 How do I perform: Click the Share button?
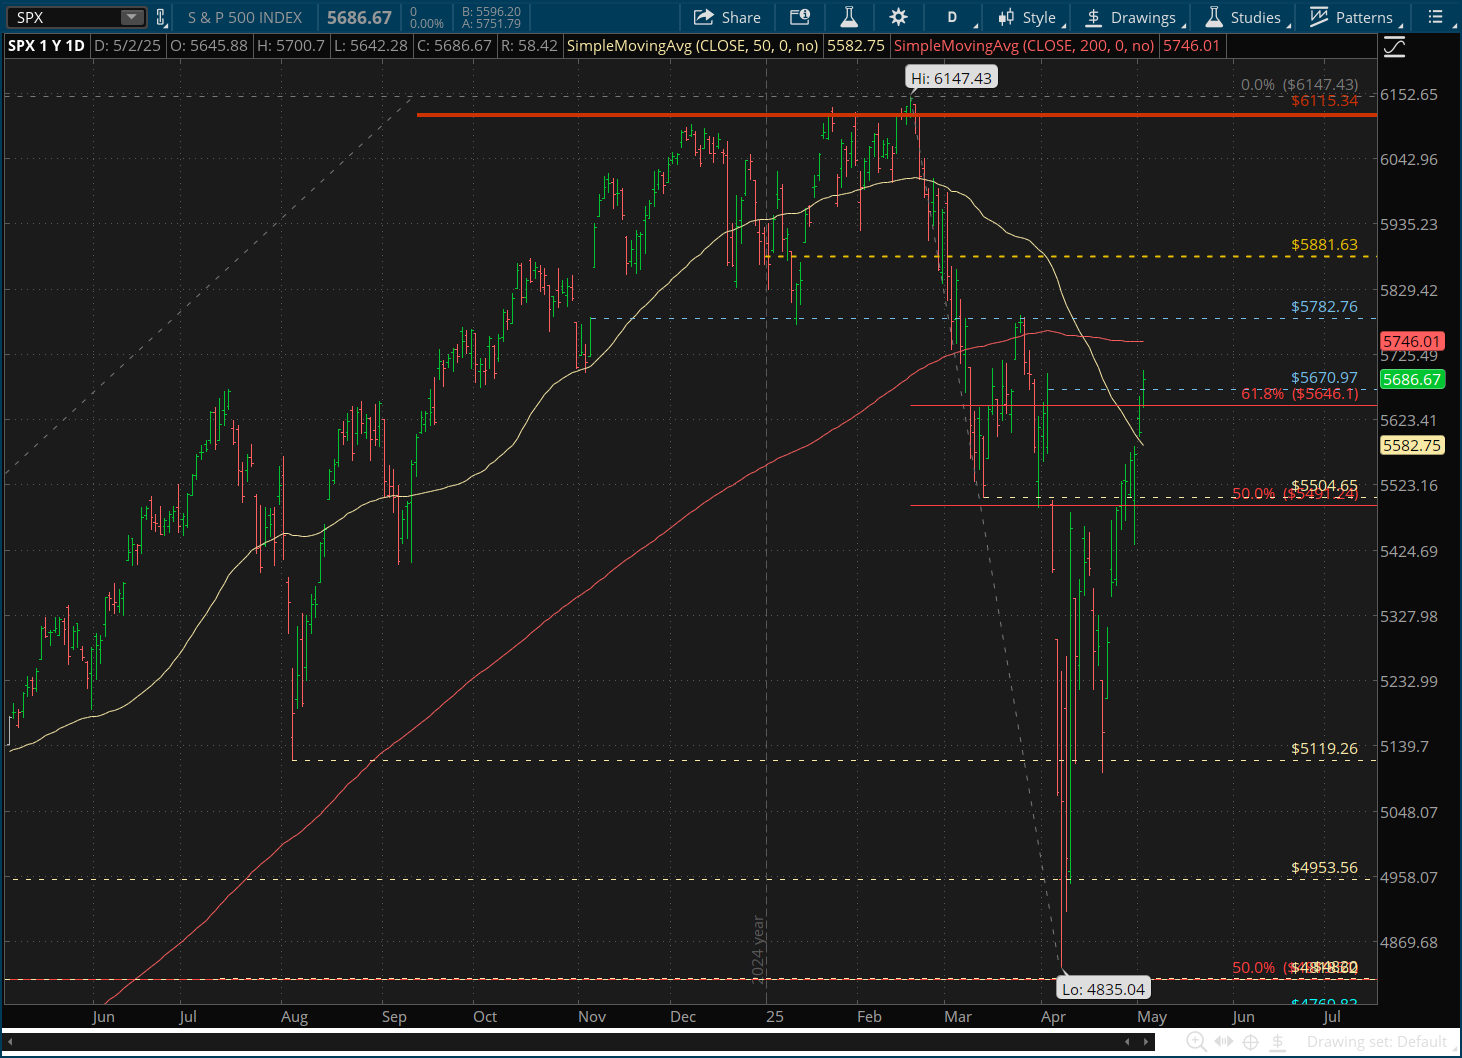click(x=727, y=17)
